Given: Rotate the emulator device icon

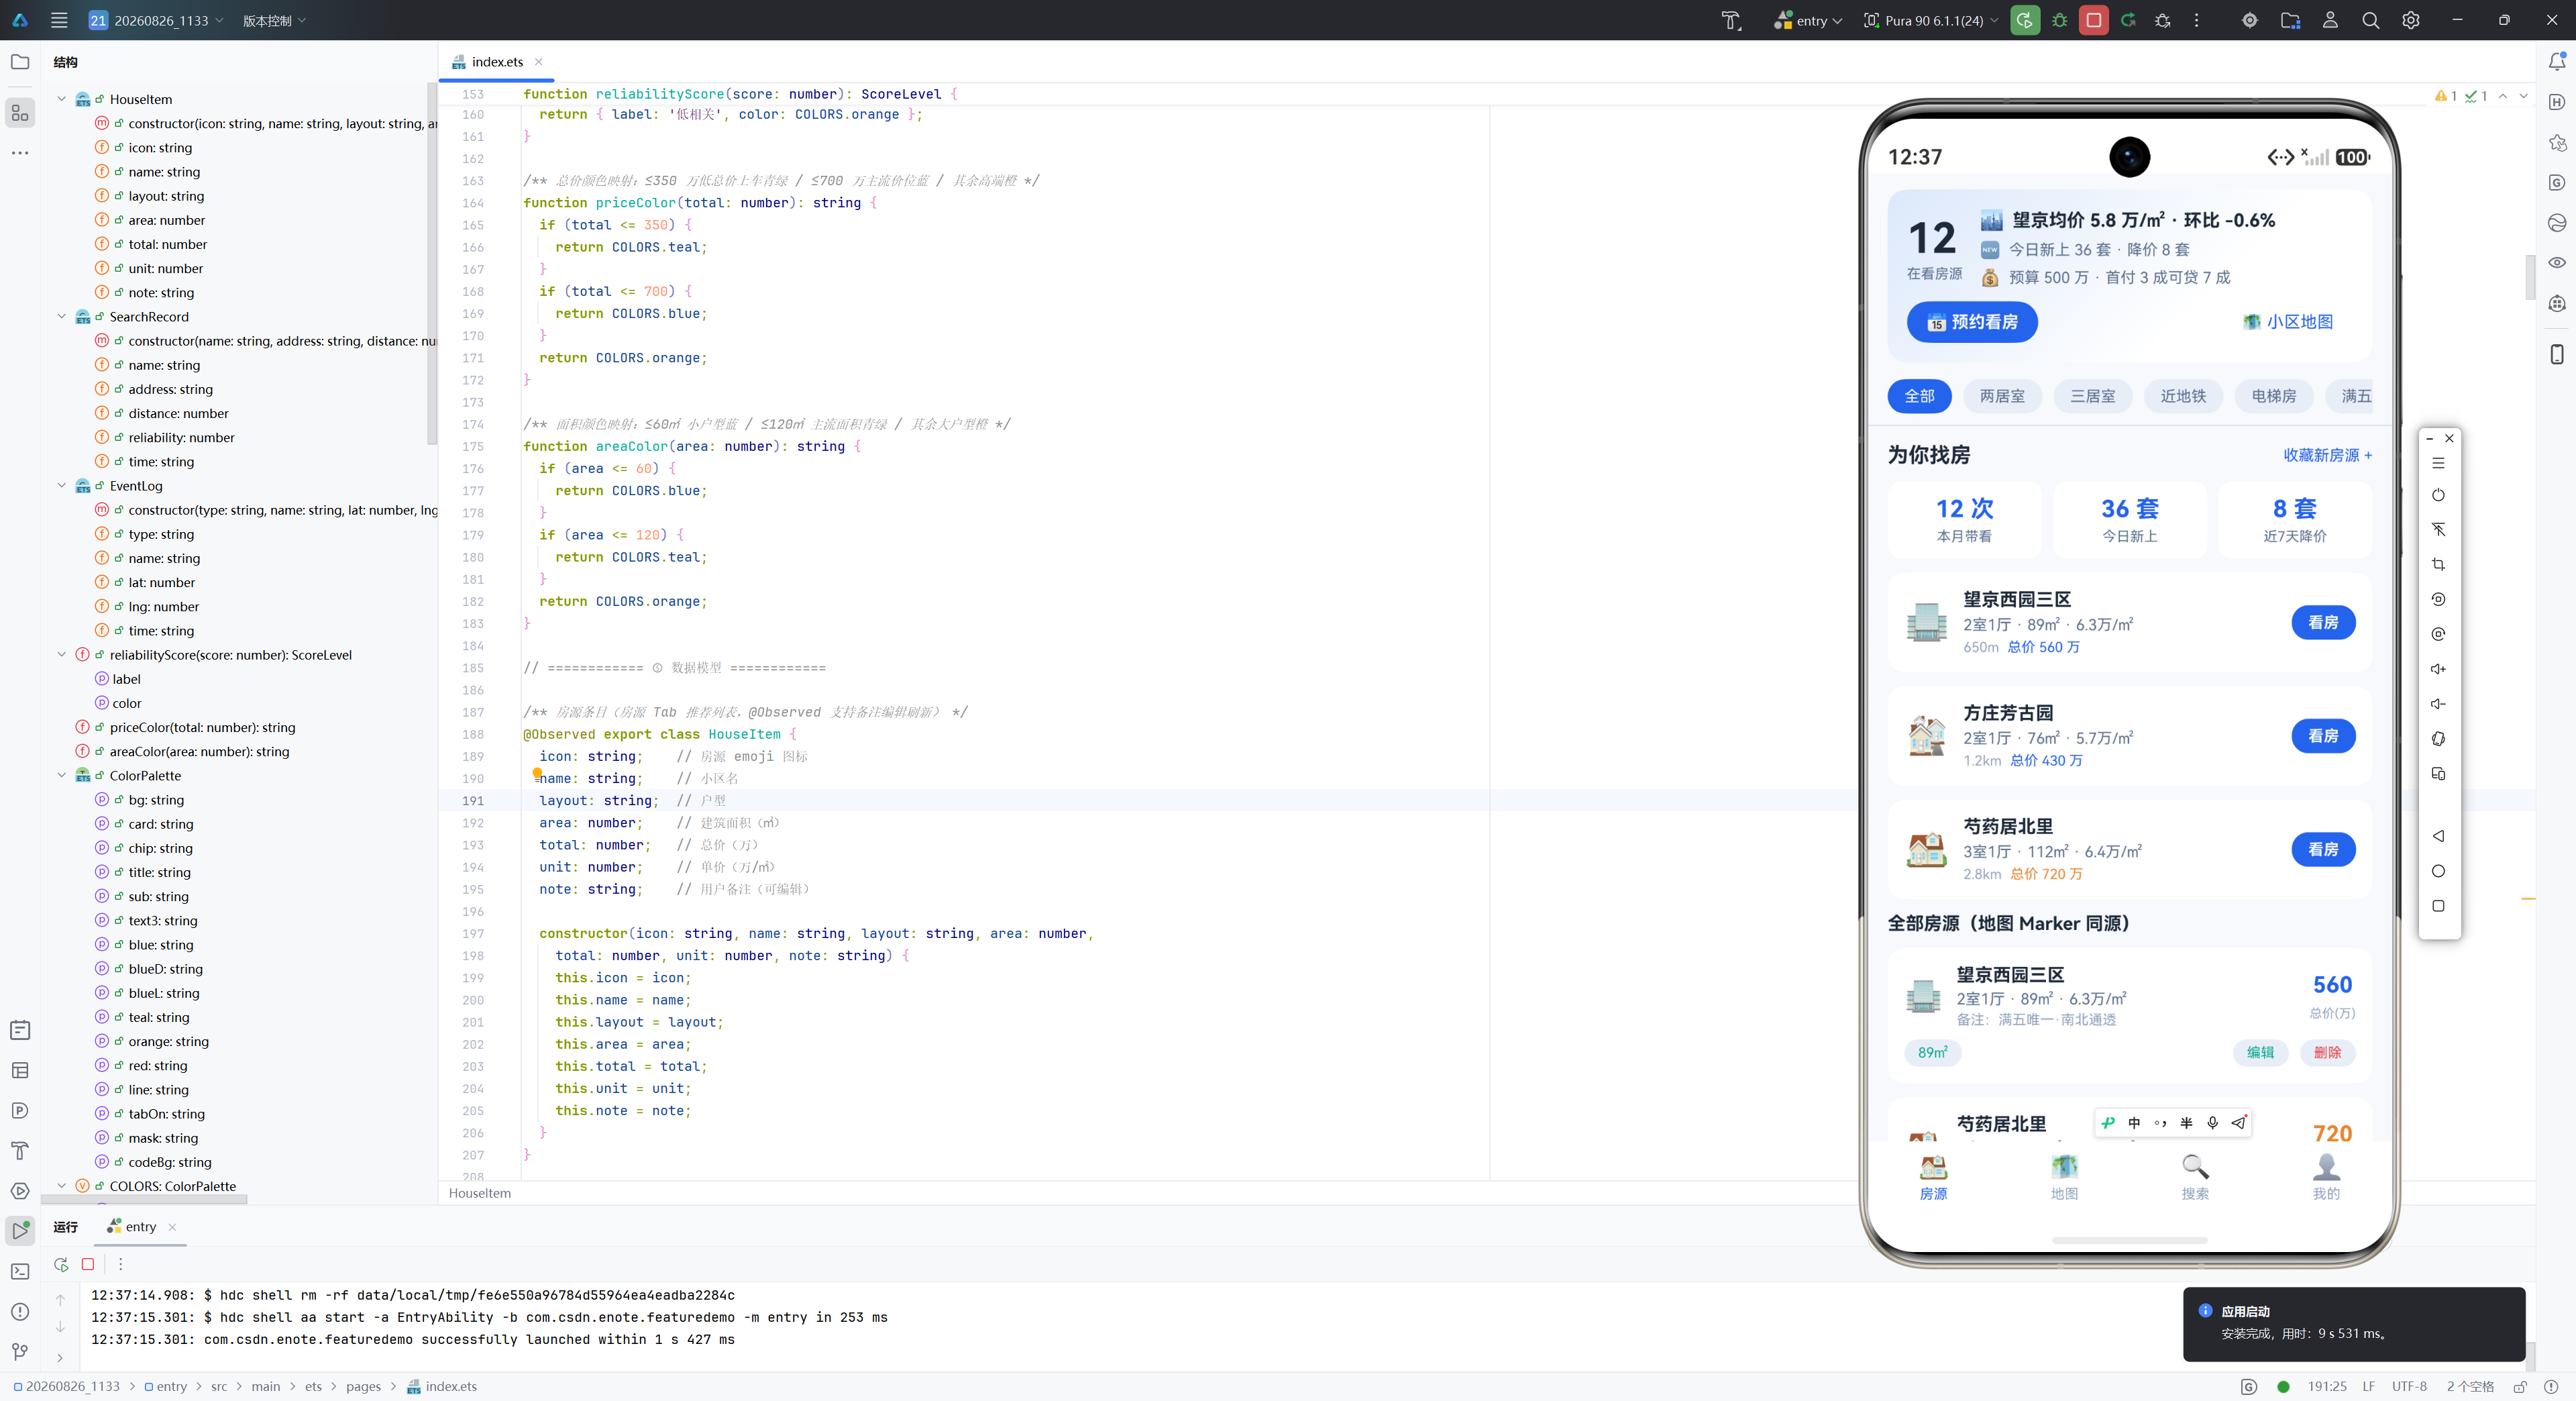Looking at the screenshot, I should tap(2439, 739).
